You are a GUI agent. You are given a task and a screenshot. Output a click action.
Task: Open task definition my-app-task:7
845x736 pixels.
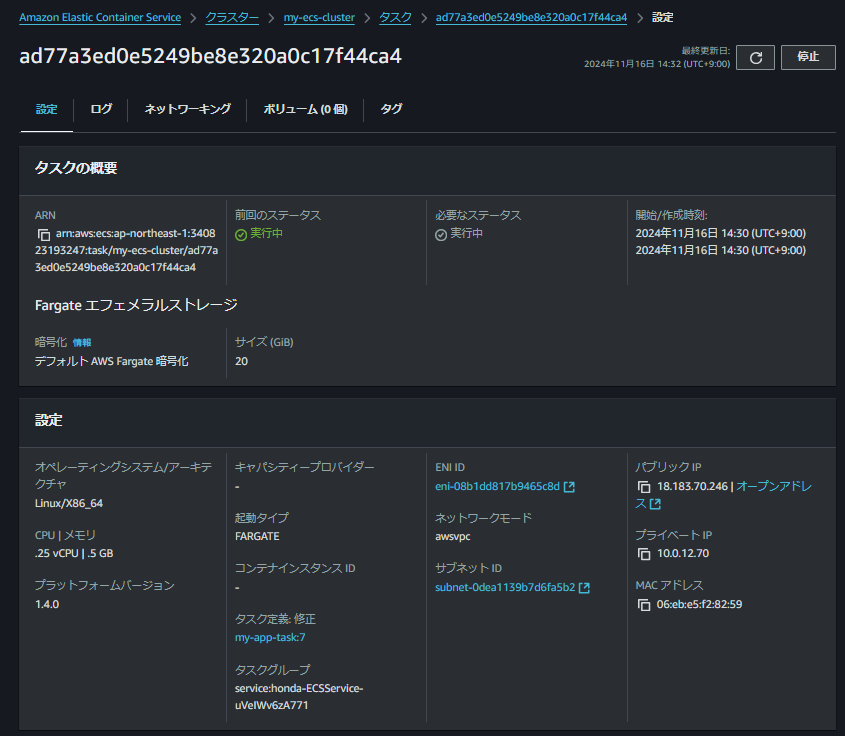270,637
